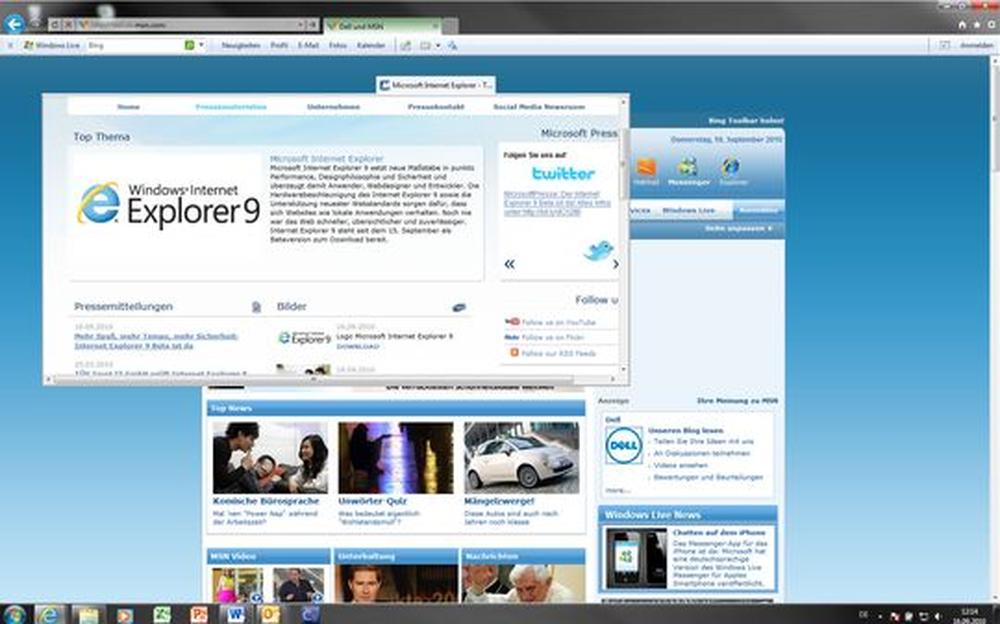This screenshot has height=624, width=1000.
Task: Click the Follow us on Flickr icon
Action: (512, 336)
